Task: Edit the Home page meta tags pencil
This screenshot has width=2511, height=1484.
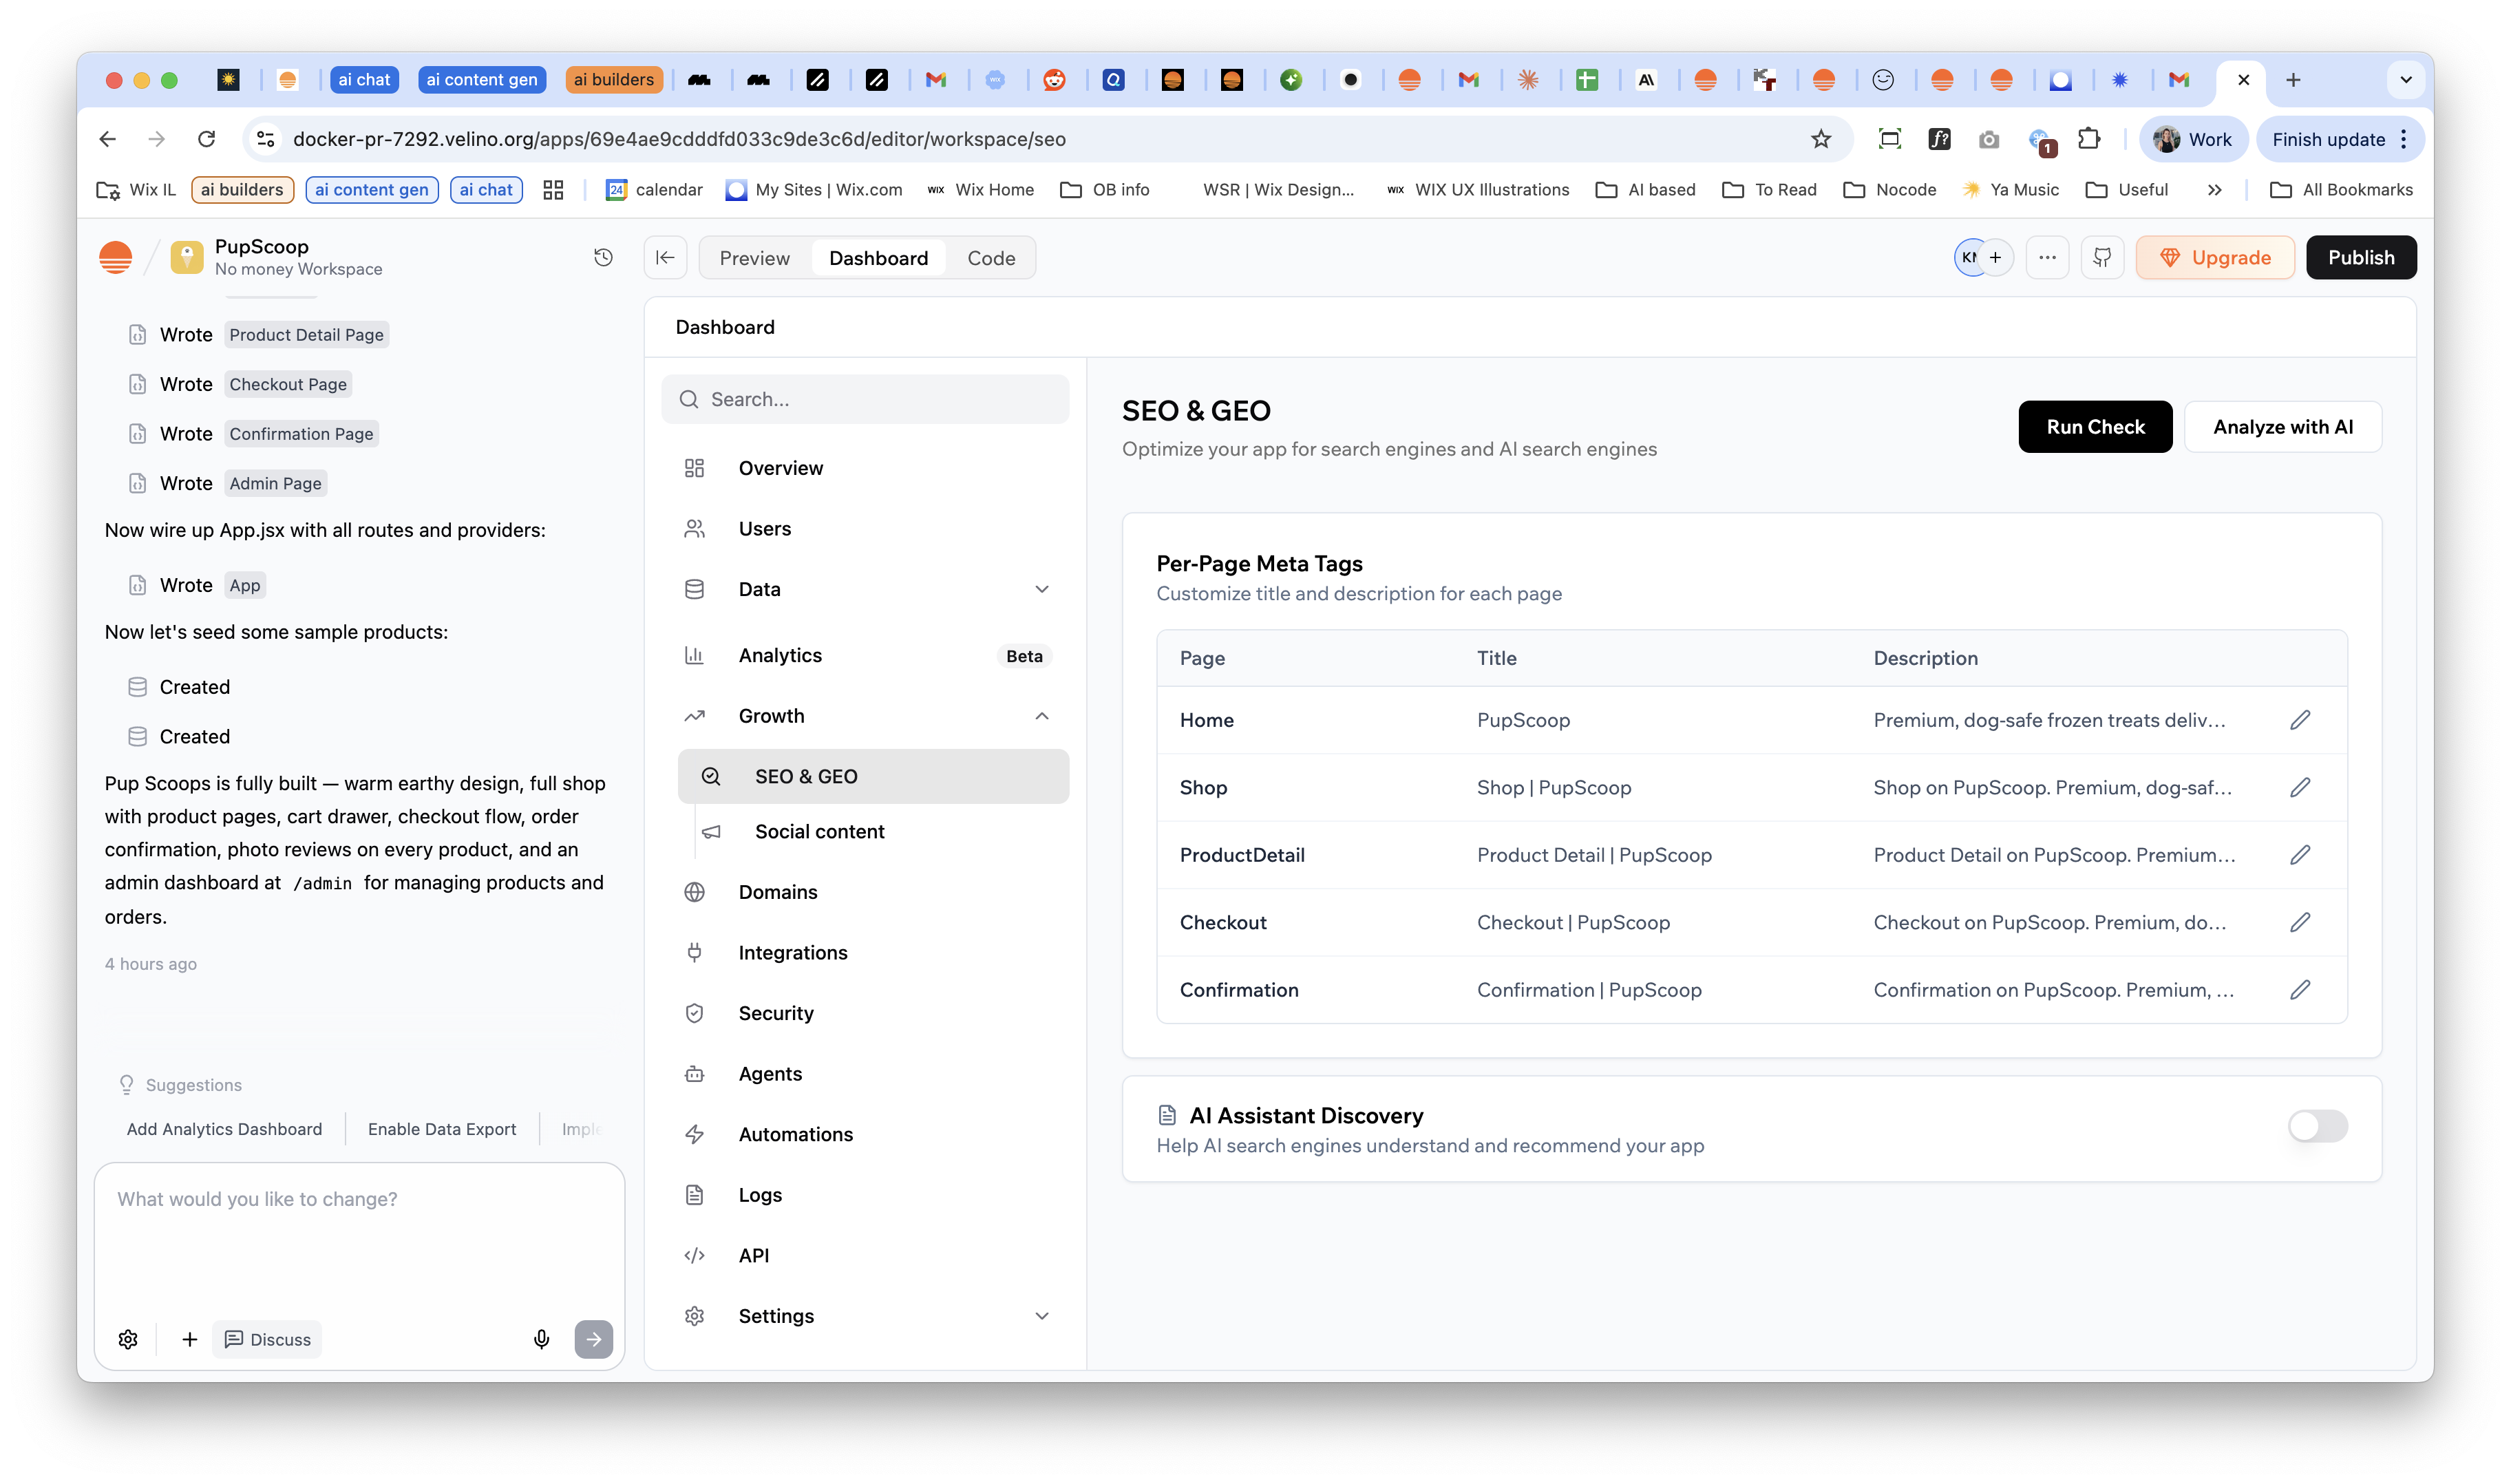Action: coord(2300,720)
